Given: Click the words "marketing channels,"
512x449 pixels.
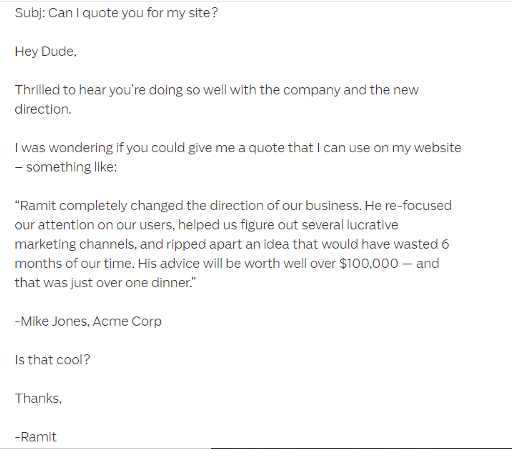Looking at the screenshot, I should pyautogui.click(x=76, y=244).
